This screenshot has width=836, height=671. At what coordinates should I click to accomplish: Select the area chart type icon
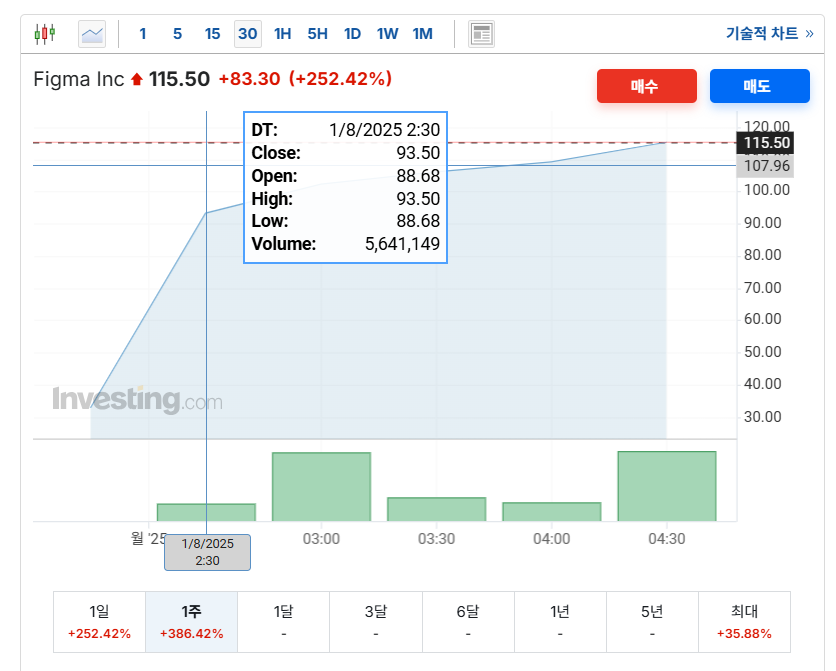[x=92, y=34]
